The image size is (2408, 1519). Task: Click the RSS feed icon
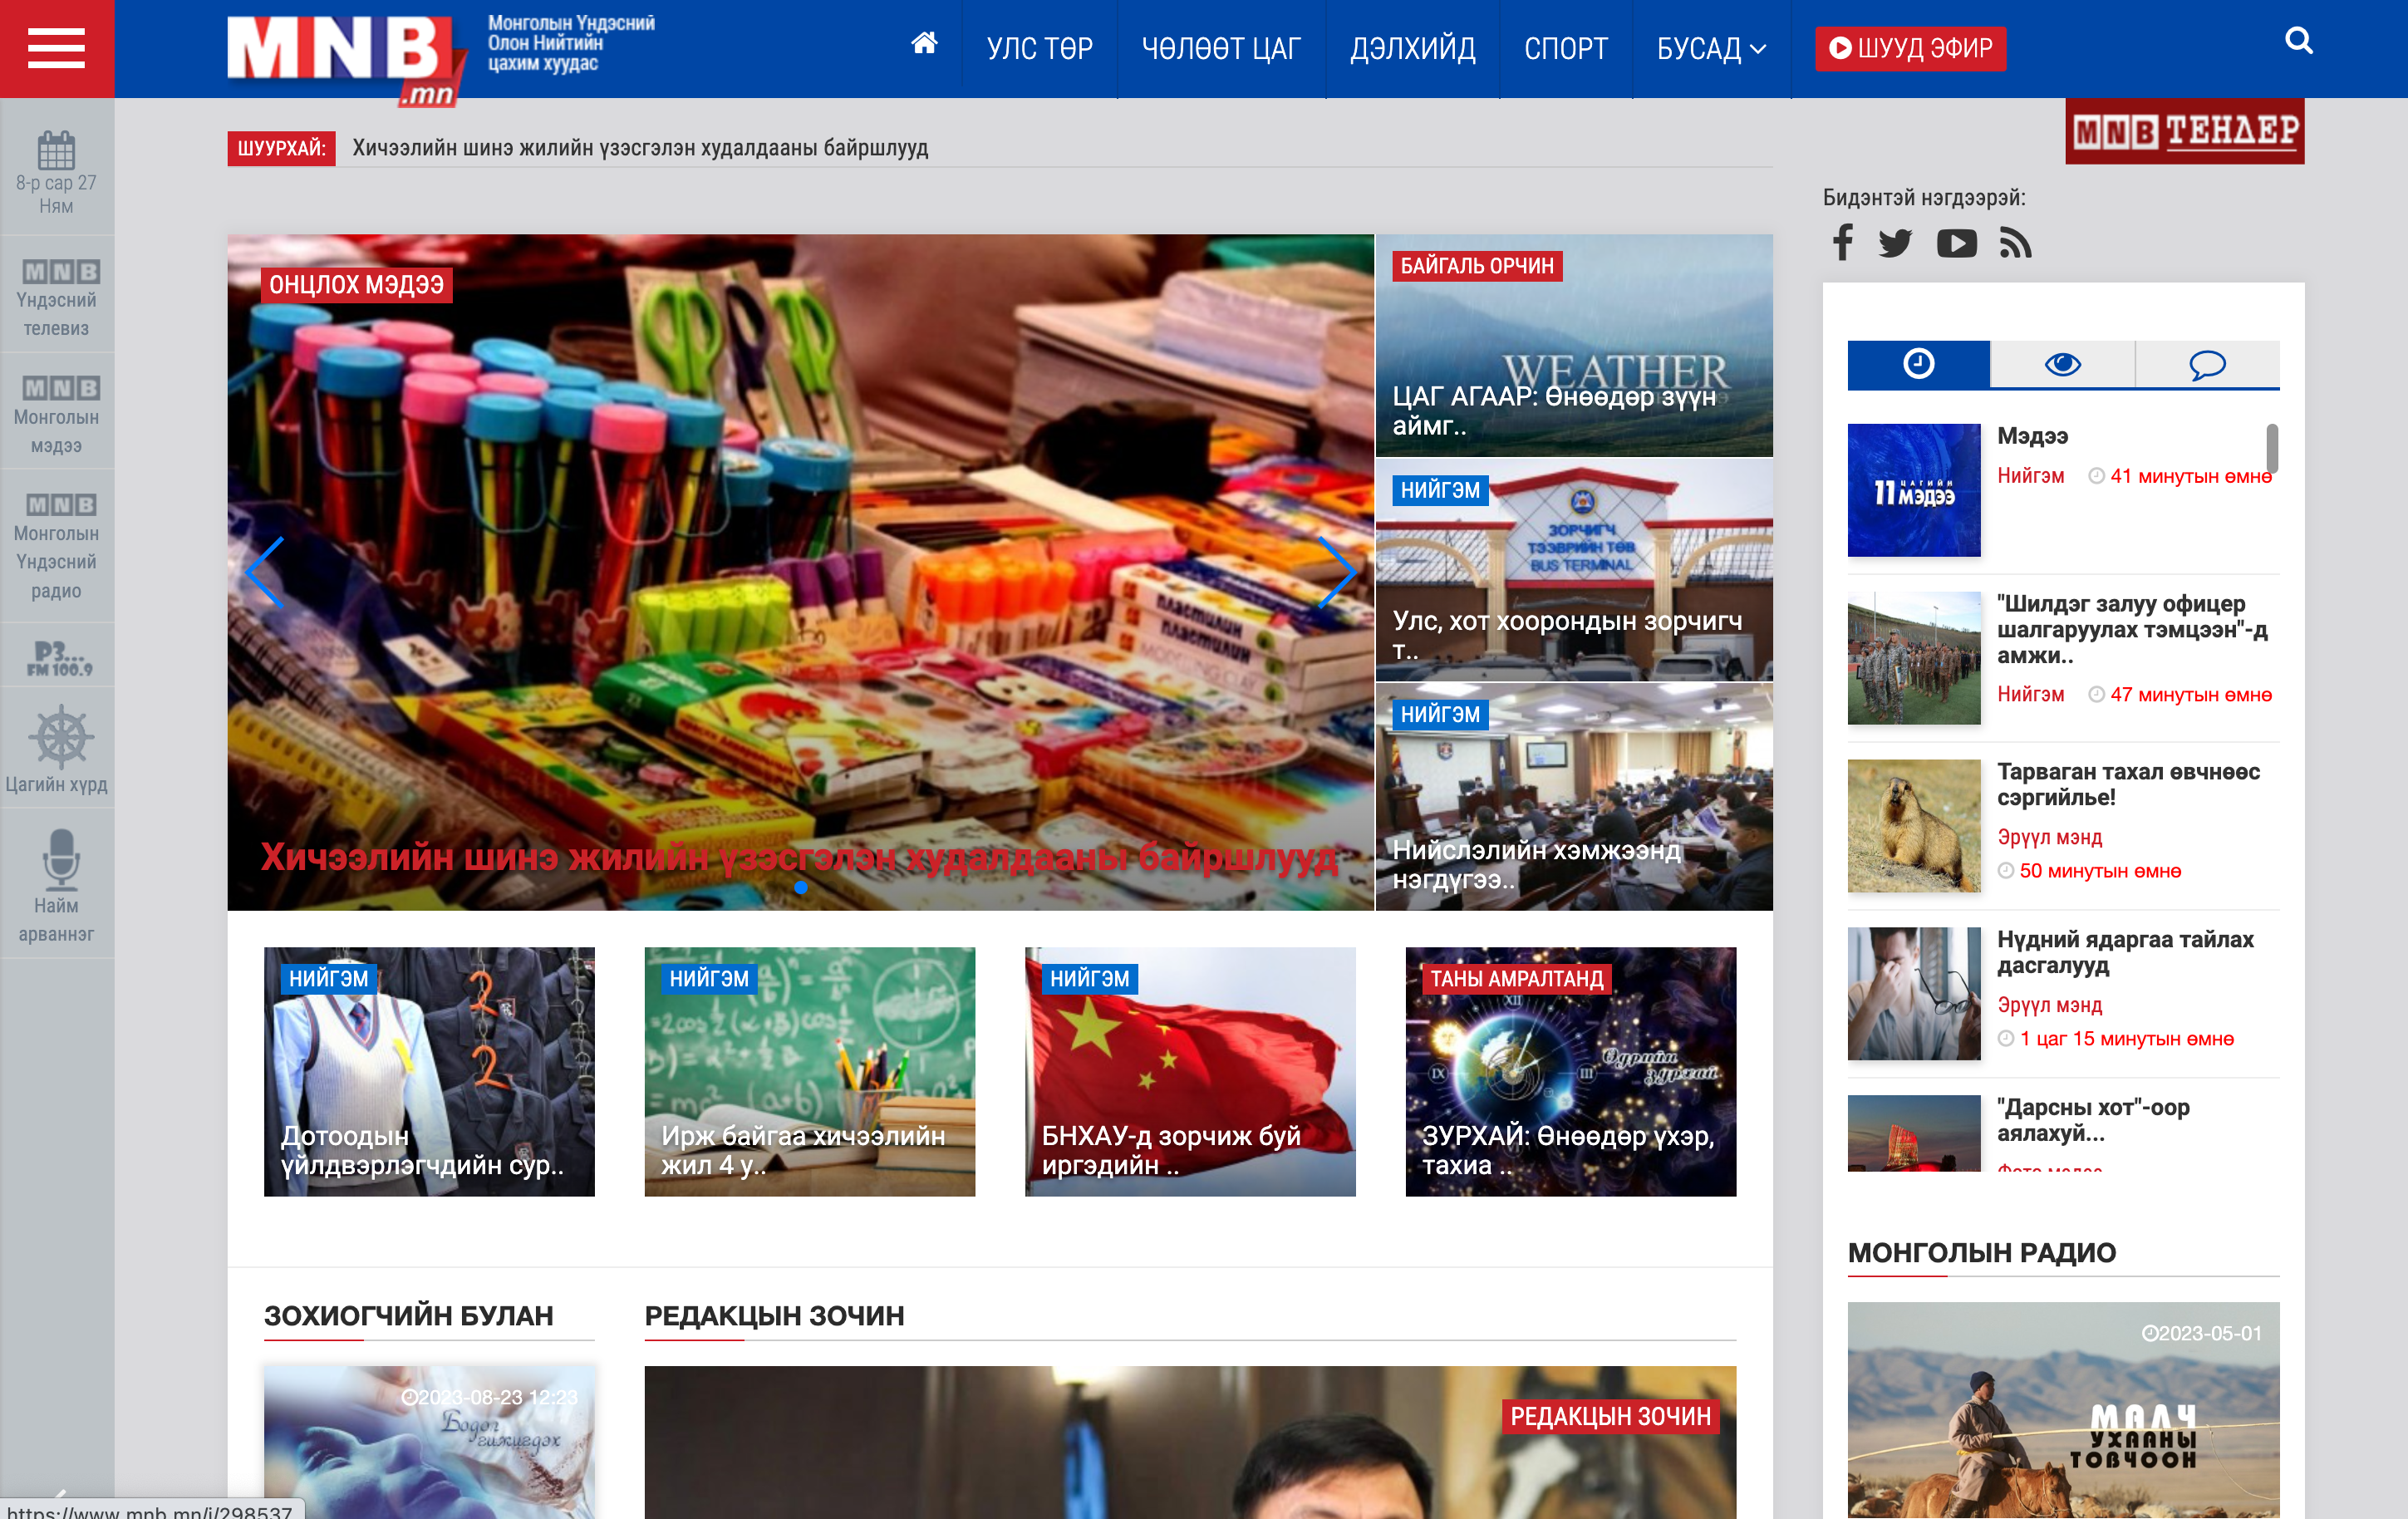[x=2015, y=243]
